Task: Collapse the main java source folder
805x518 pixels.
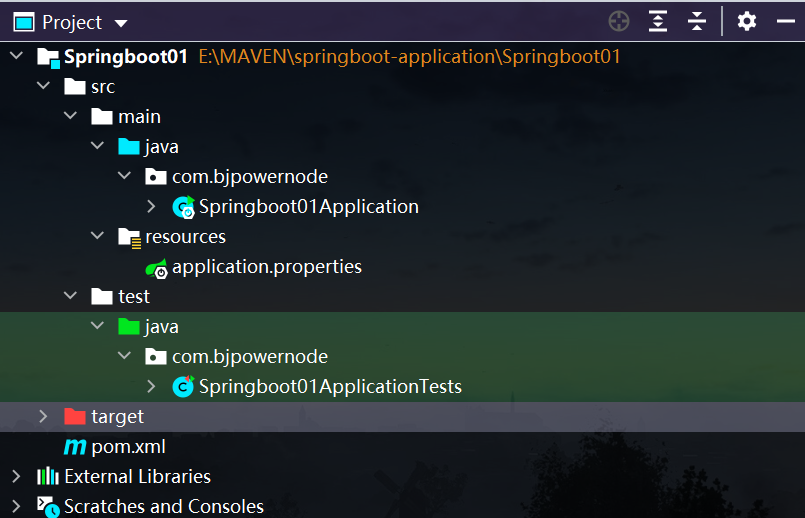Action: pos(98,145)
